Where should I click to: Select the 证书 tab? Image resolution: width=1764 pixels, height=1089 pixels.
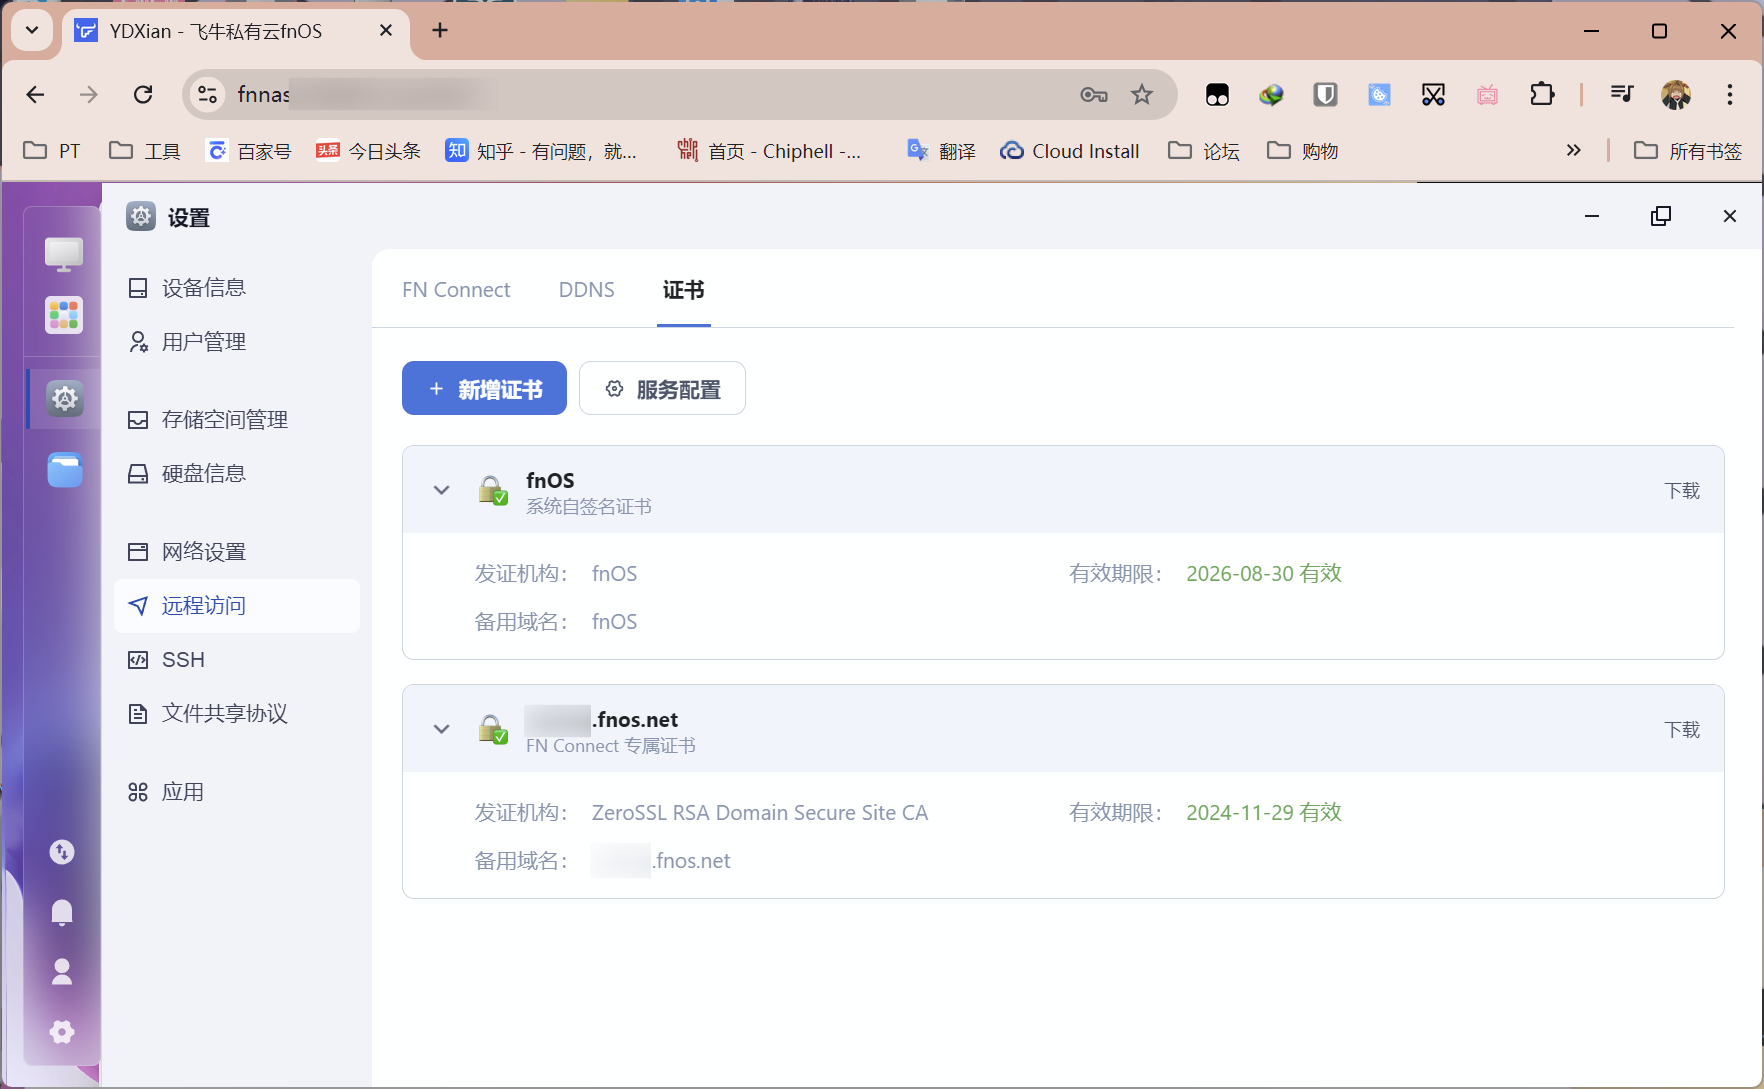pos(684,290)
